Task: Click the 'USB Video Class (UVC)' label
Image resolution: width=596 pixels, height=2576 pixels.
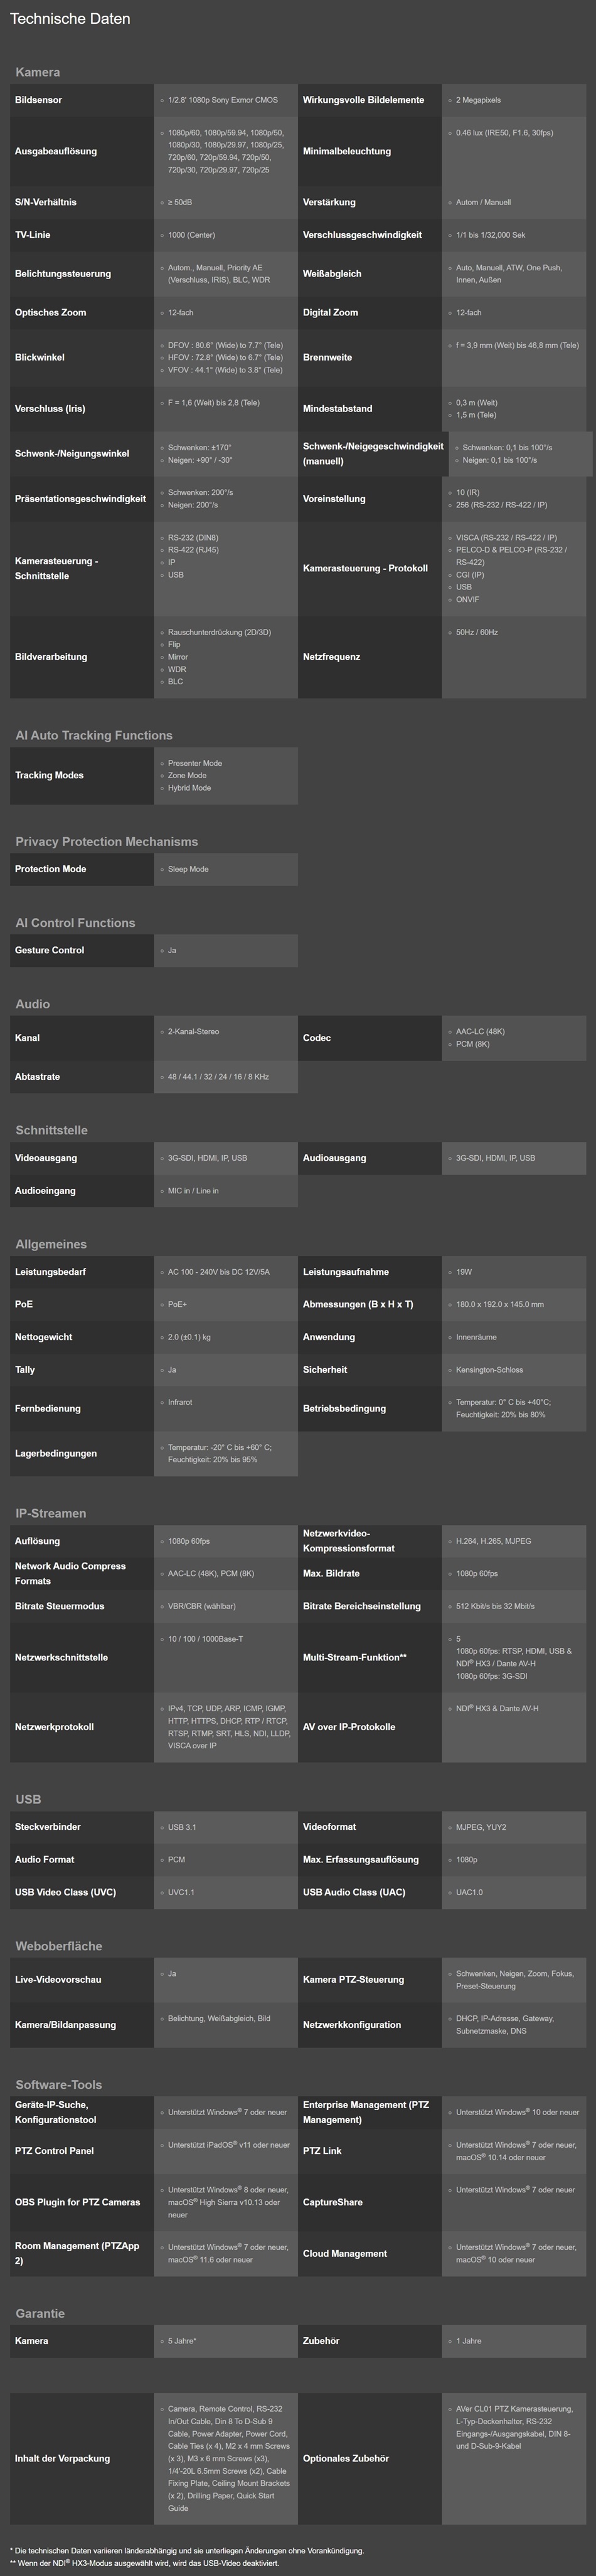Action: (x=65, y=1892)
